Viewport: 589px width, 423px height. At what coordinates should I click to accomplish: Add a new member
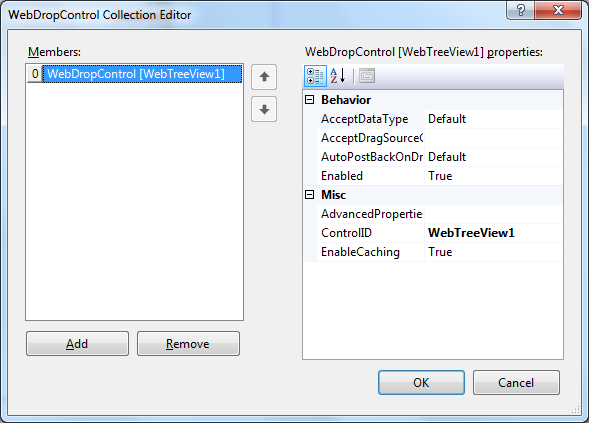(x=77, y=343)
